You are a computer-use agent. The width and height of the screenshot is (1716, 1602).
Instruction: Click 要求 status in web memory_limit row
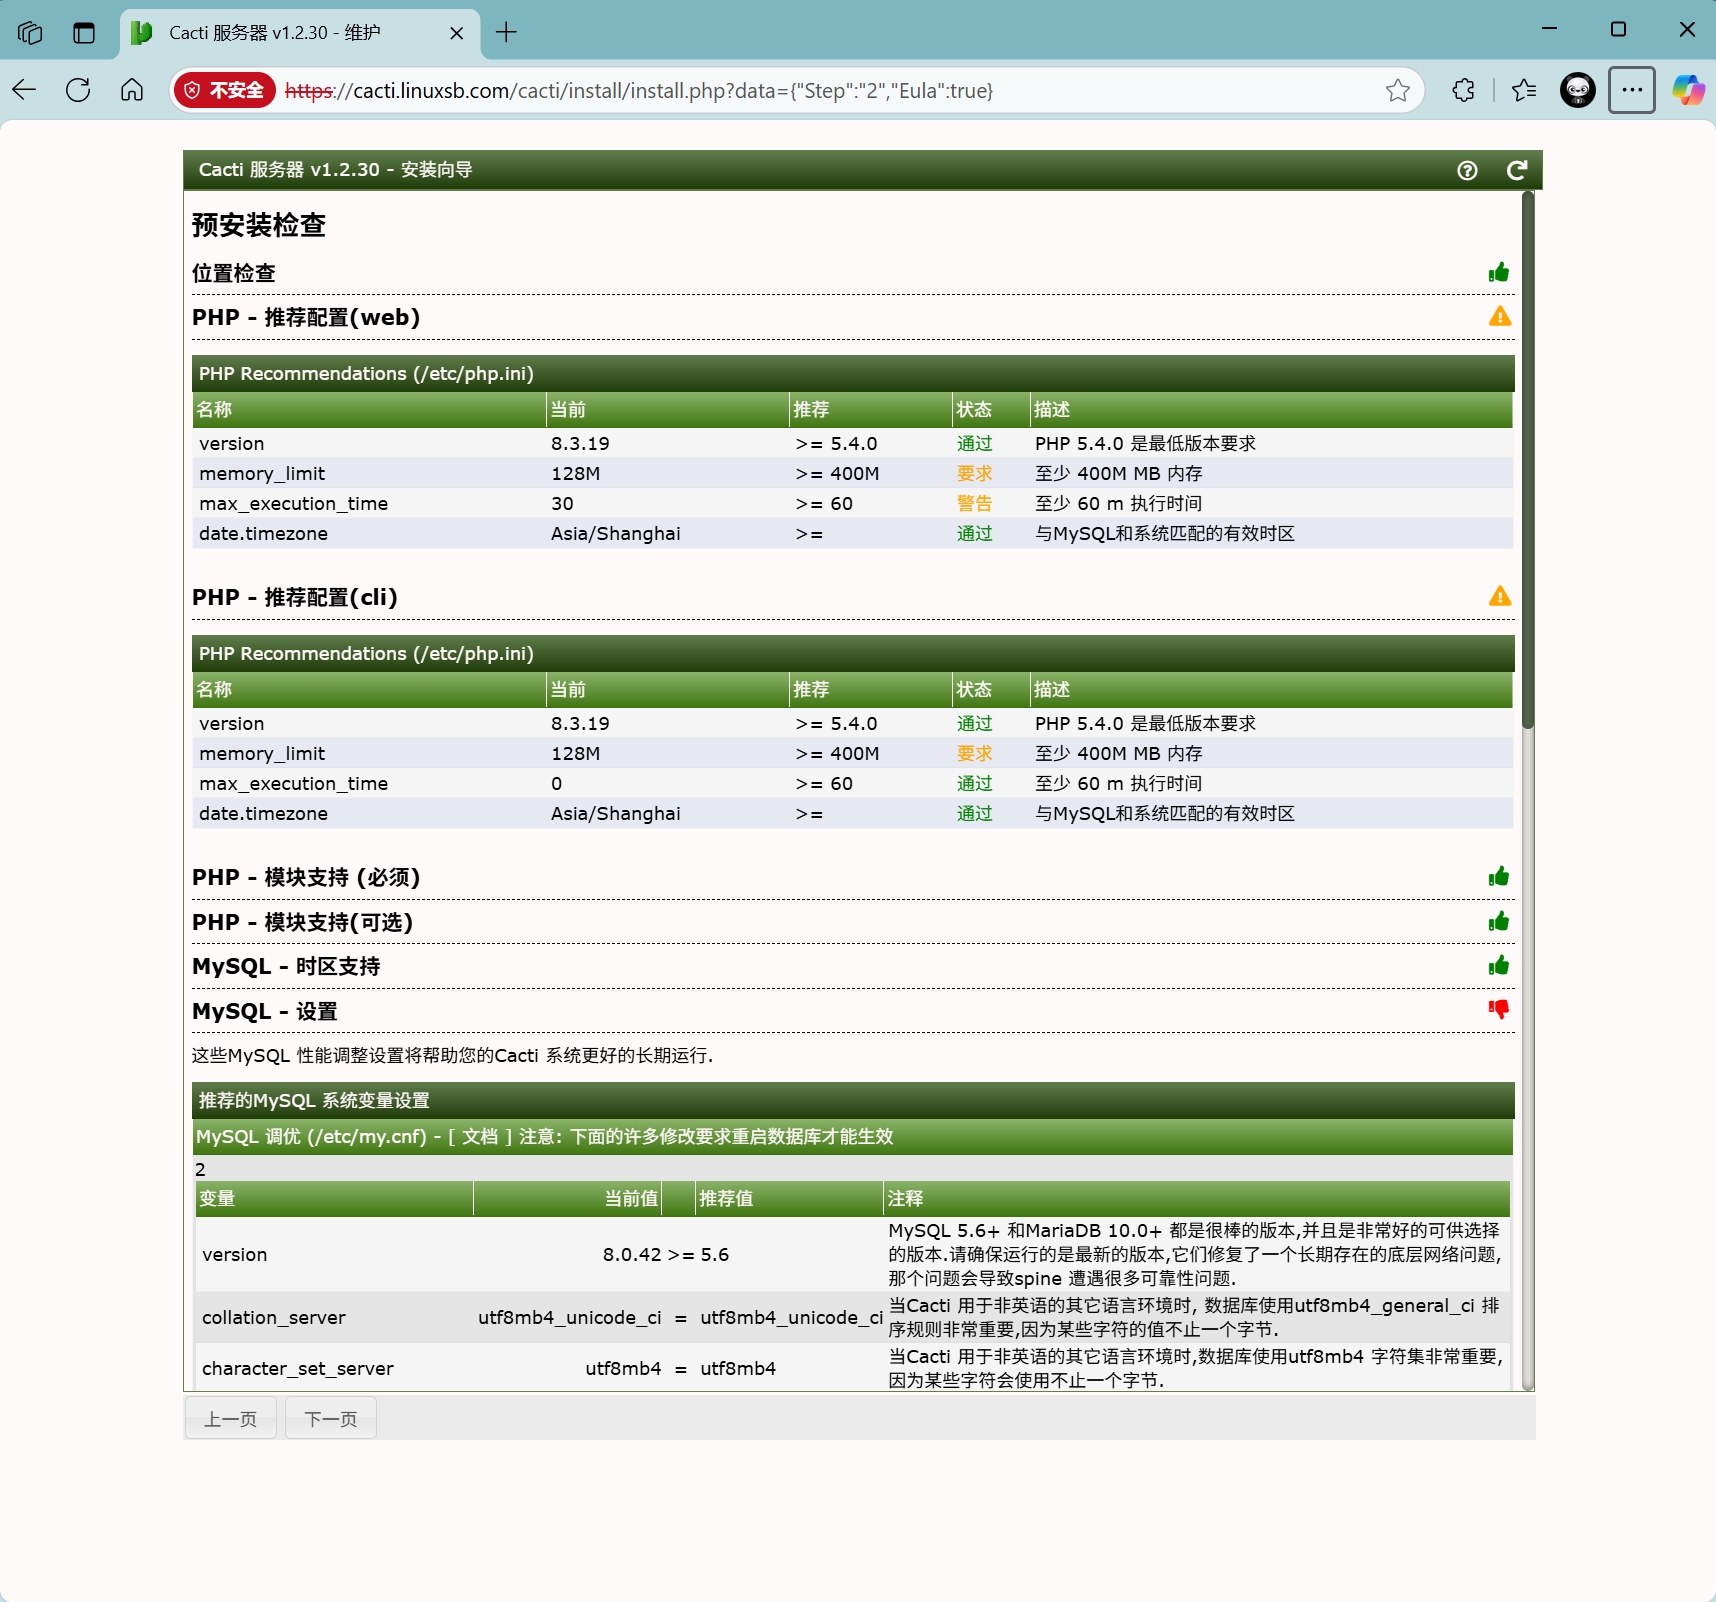click(x=975, y=474)
